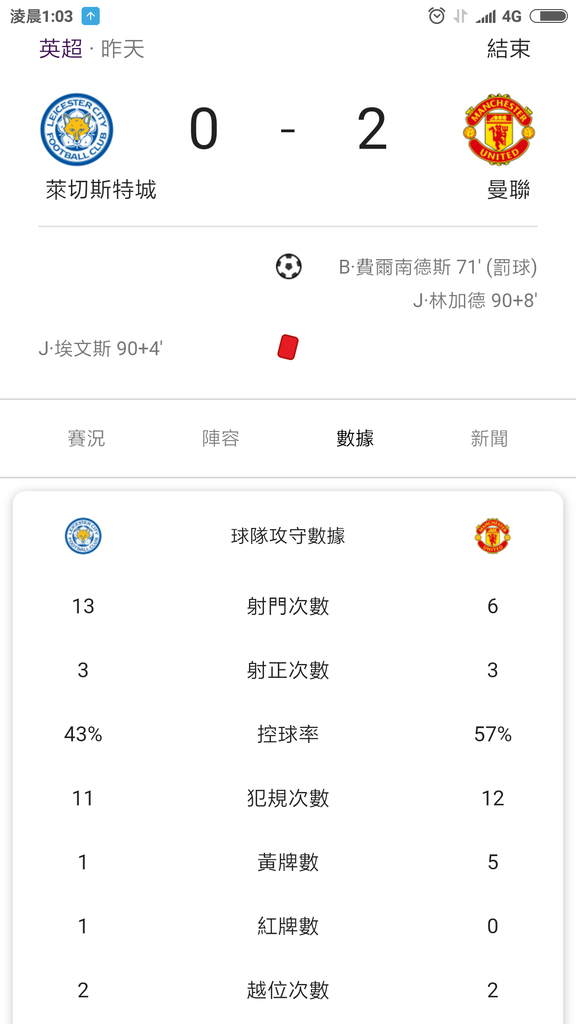Tap the 球隊攻守數據 heading

click(288, 536)
